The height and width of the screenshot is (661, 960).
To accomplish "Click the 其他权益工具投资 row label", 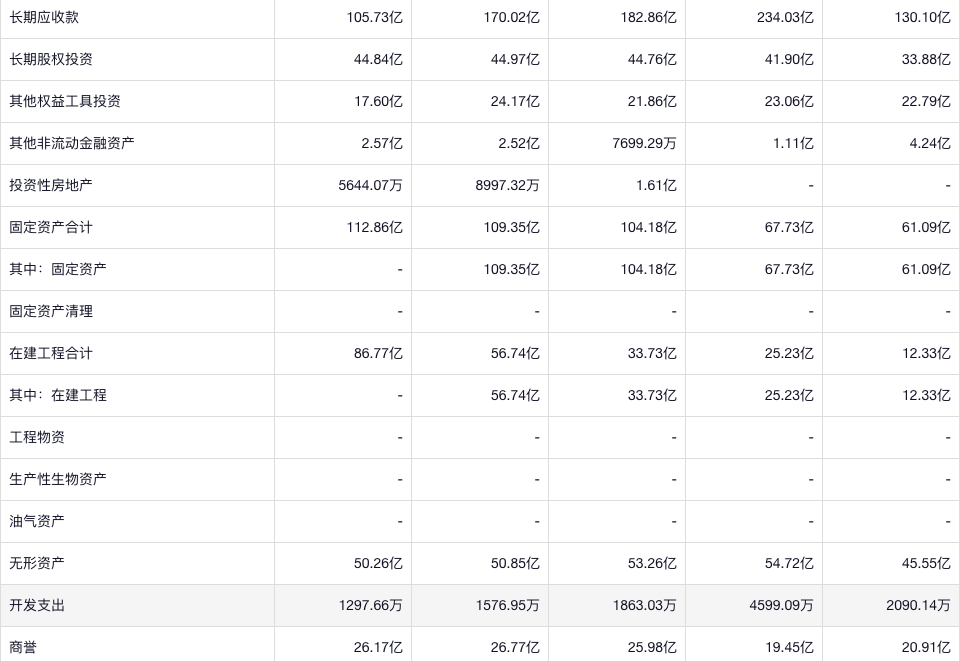I will 65,101.
